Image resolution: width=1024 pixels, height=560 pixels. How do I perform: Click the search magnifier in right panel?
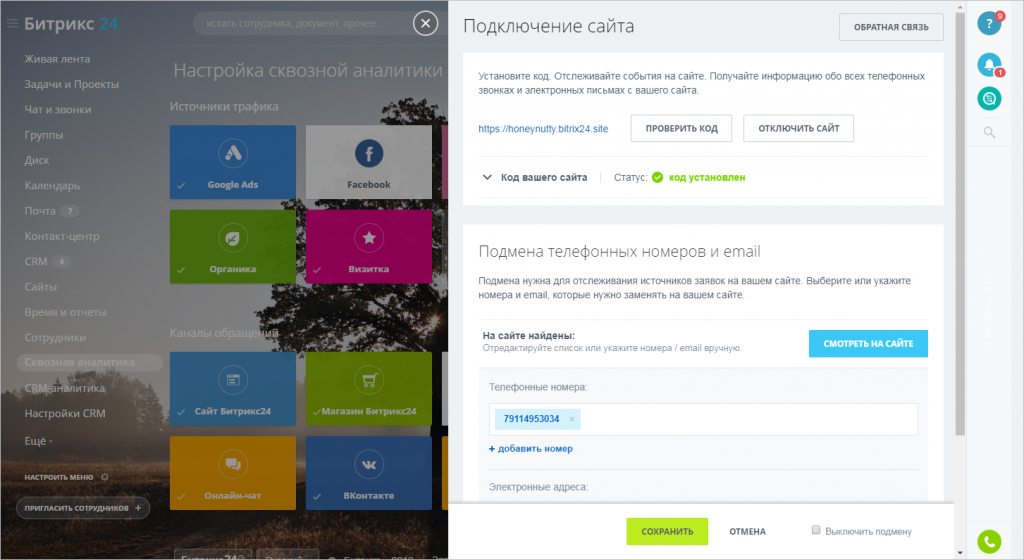pos(989,132)
